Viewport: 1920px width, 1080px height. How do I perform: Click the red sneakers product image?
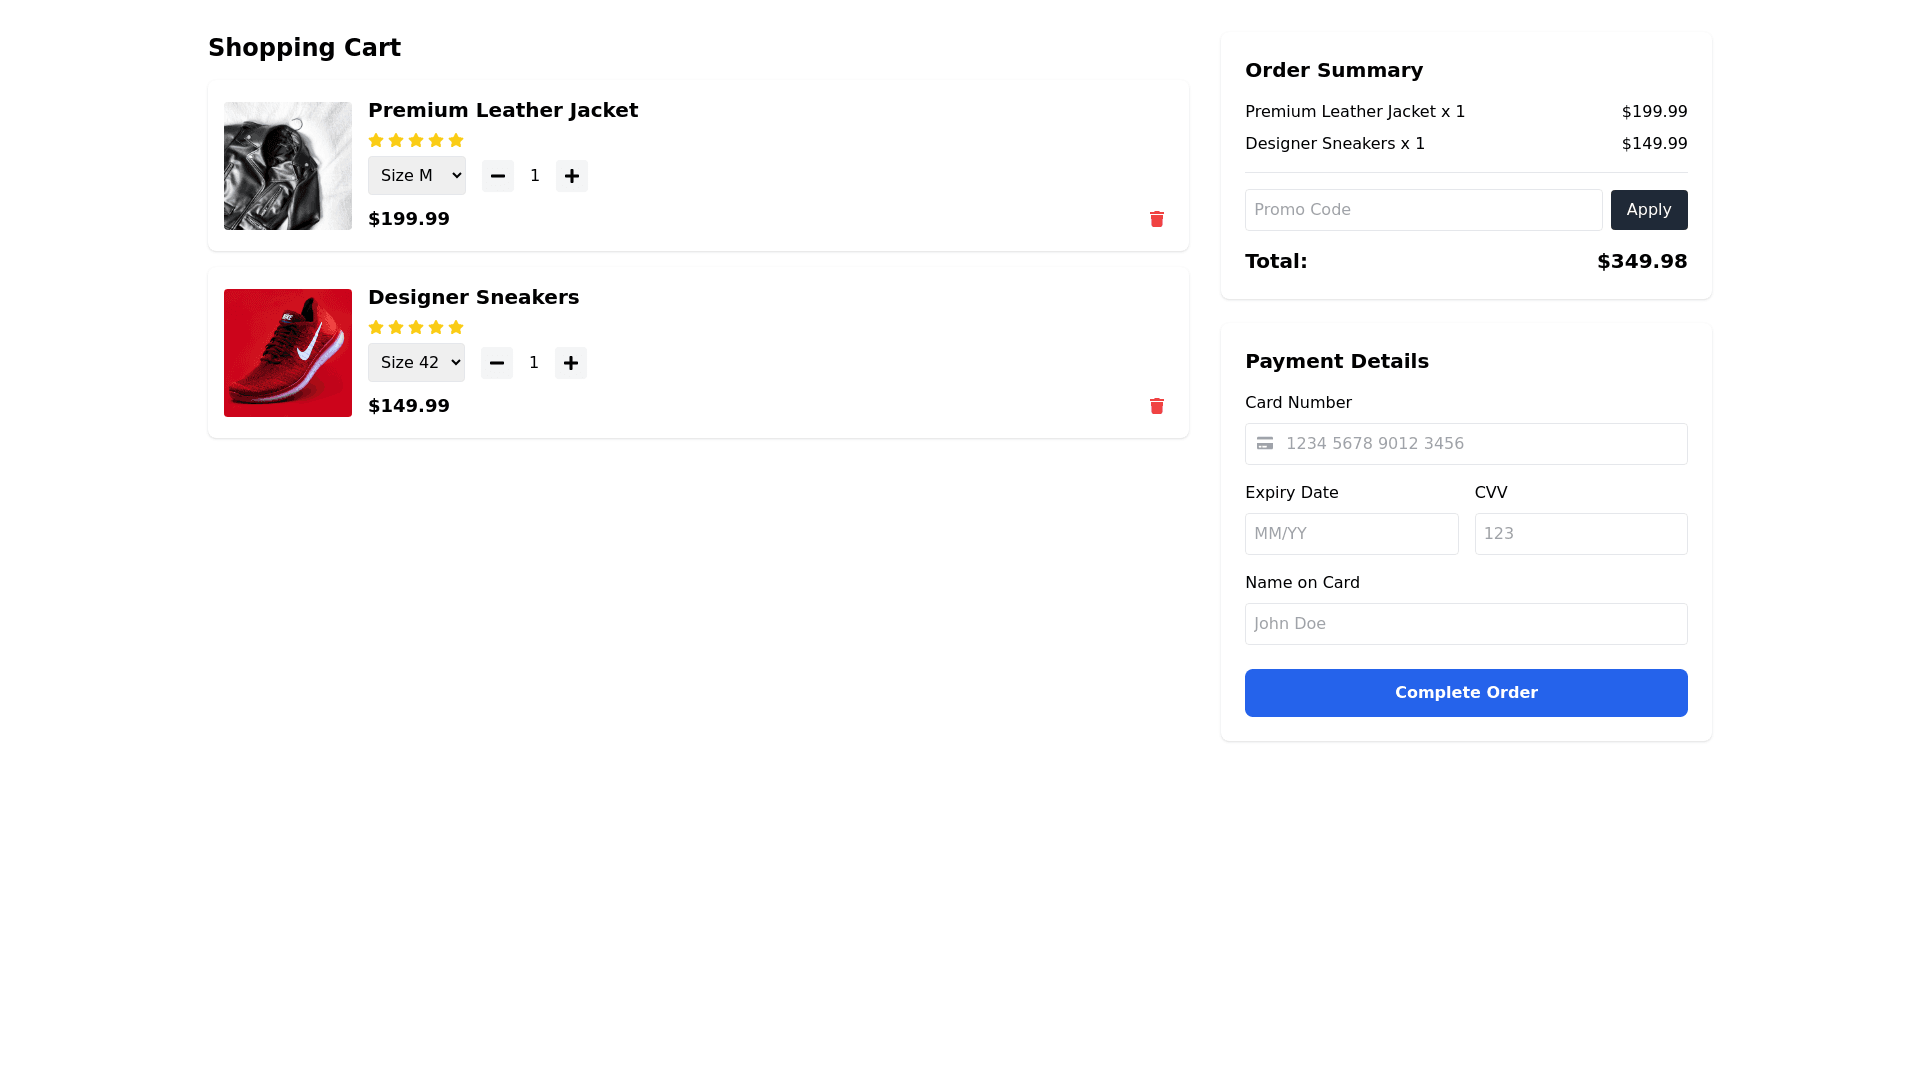[x=288, y=353]
